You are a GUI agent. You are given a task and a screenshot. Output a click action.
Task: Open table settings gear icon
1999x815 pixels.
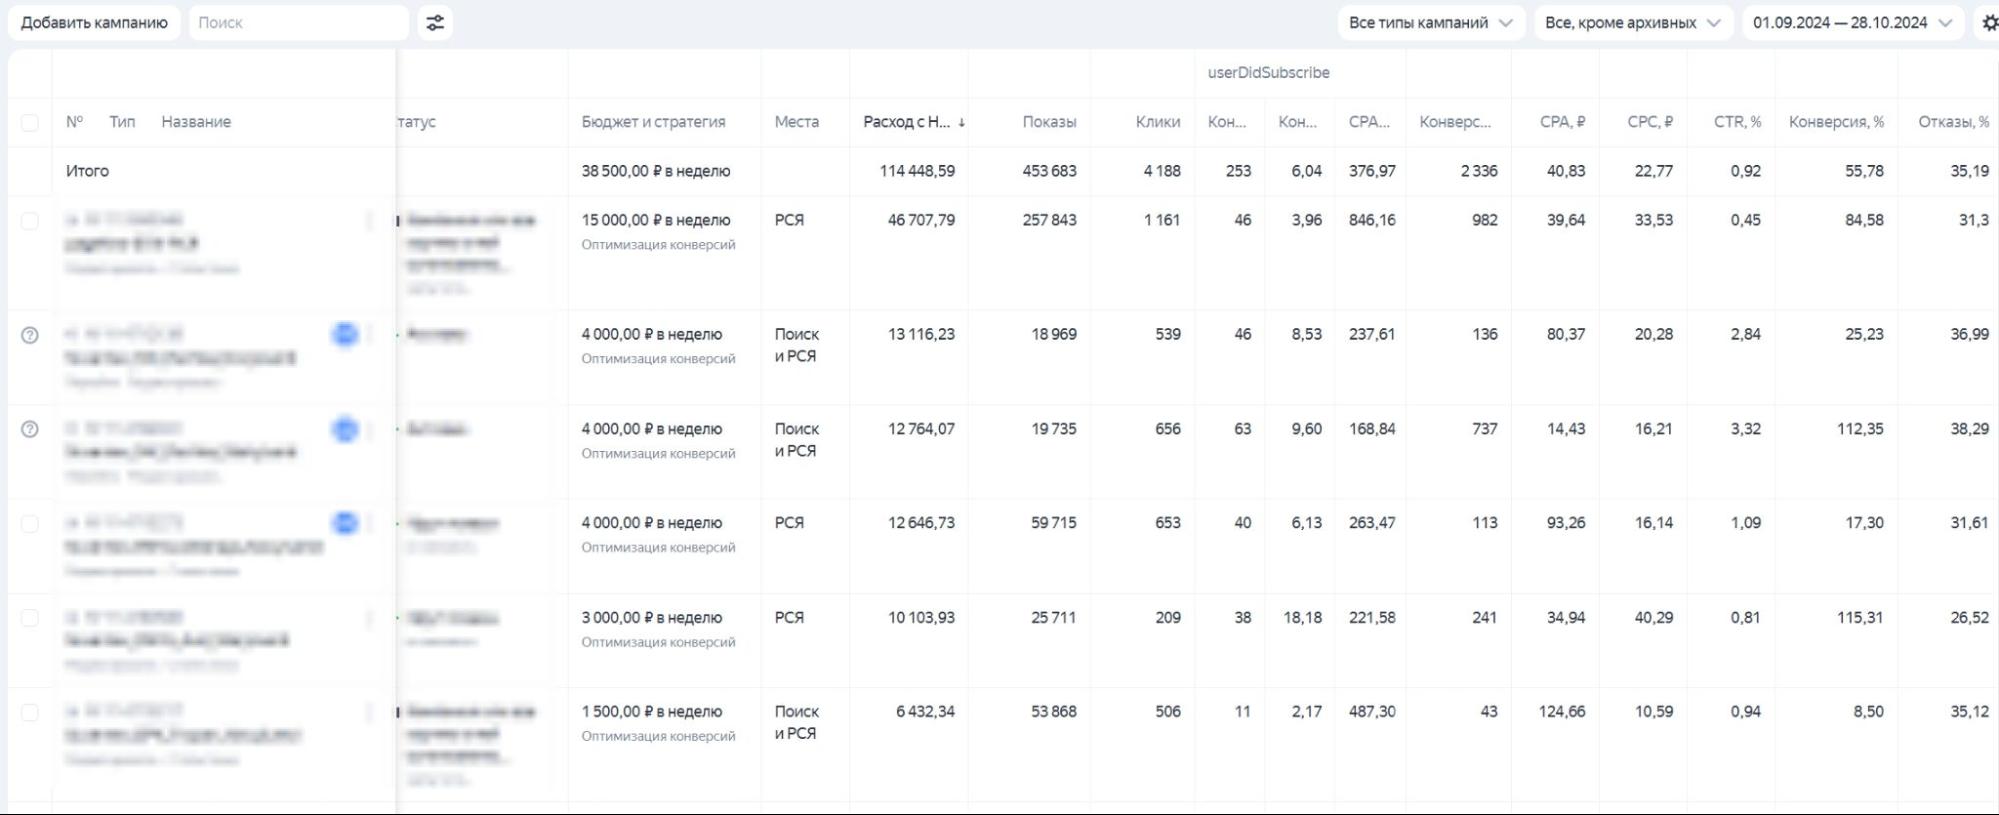(x=1989, y=23)
